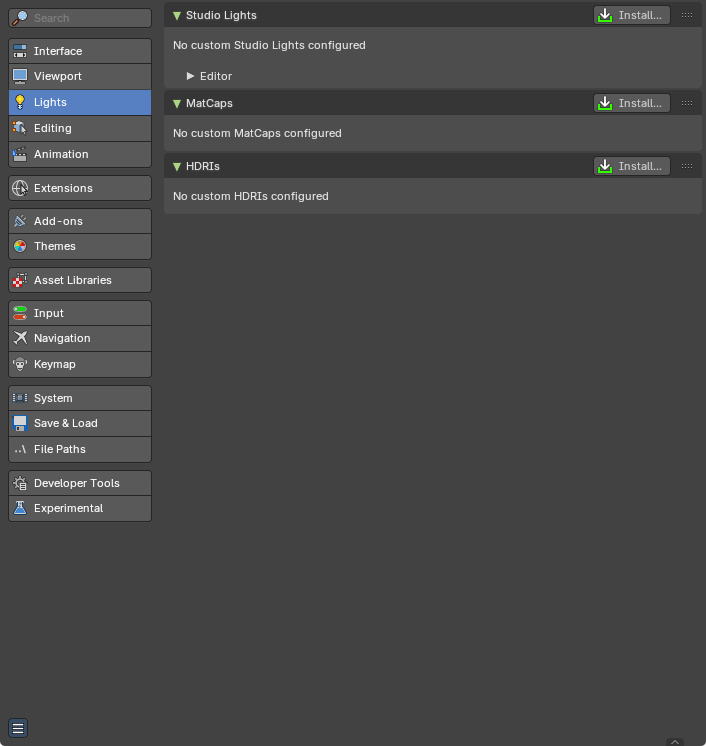Switch to the Viewport tab
The image size is (706, 746).
tap(80, 76)
